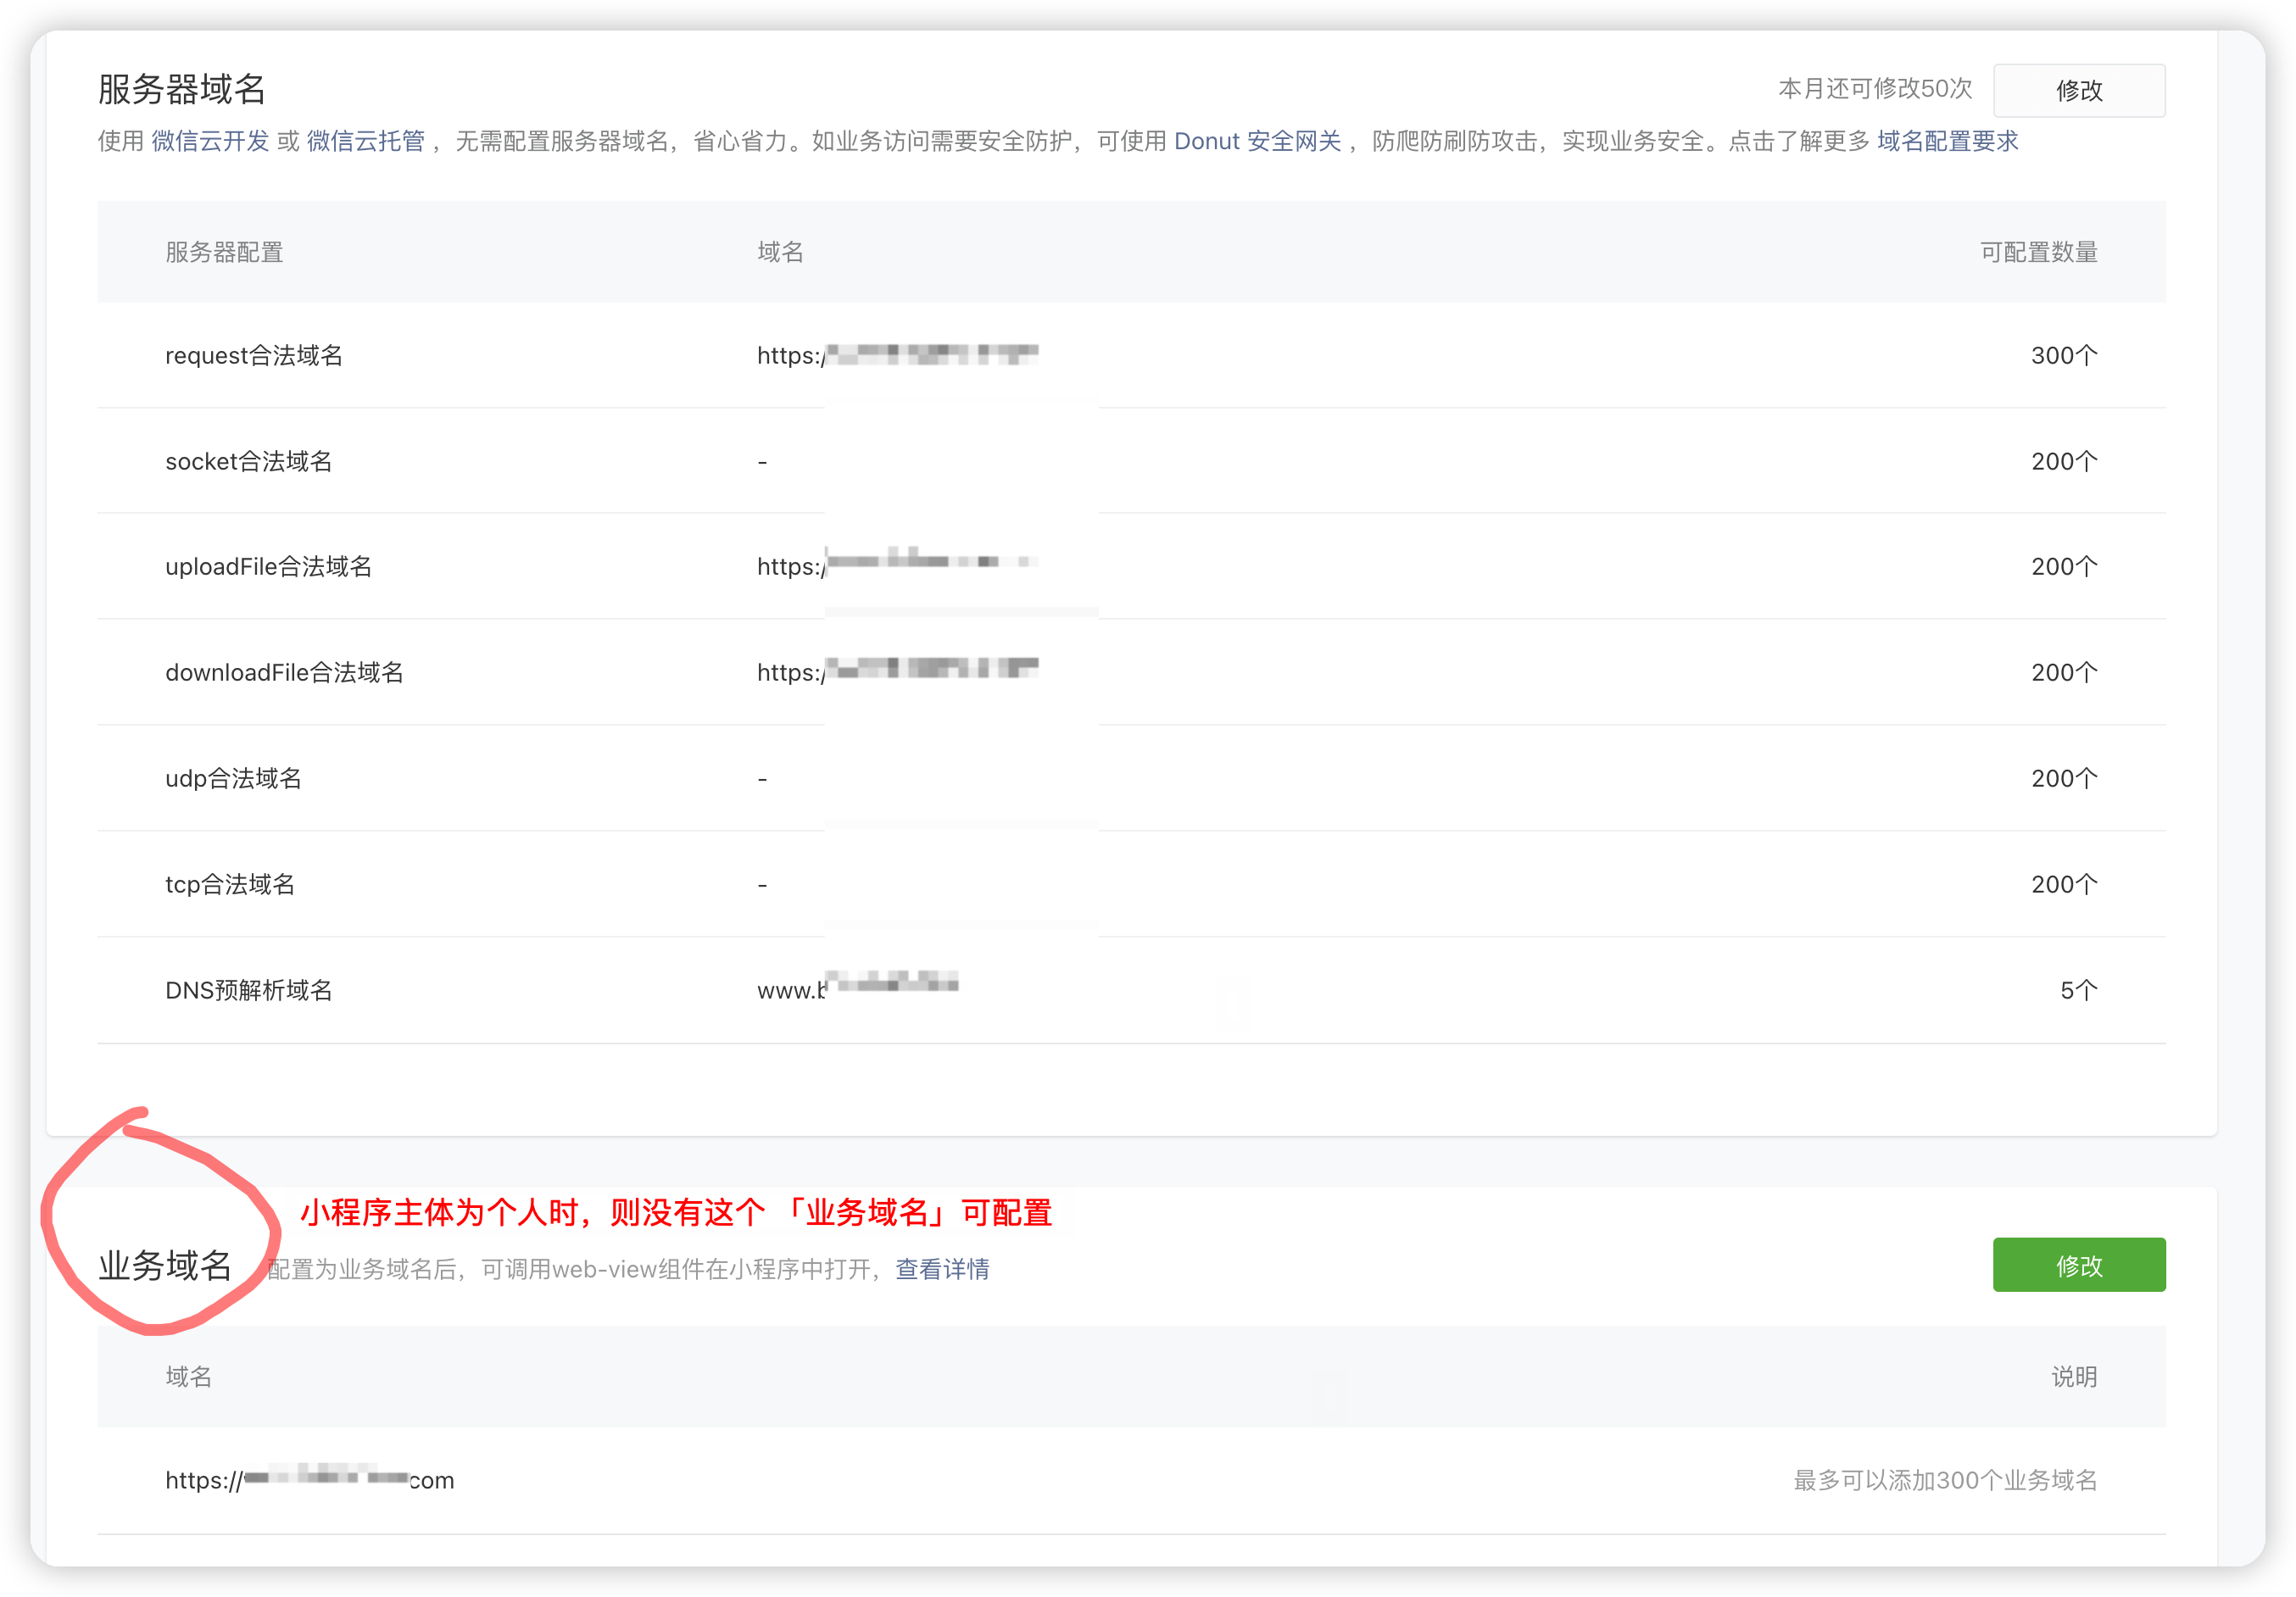Click the business domain URL ending in com
Screen dimensions: 2296x1597
[309, 1480]
